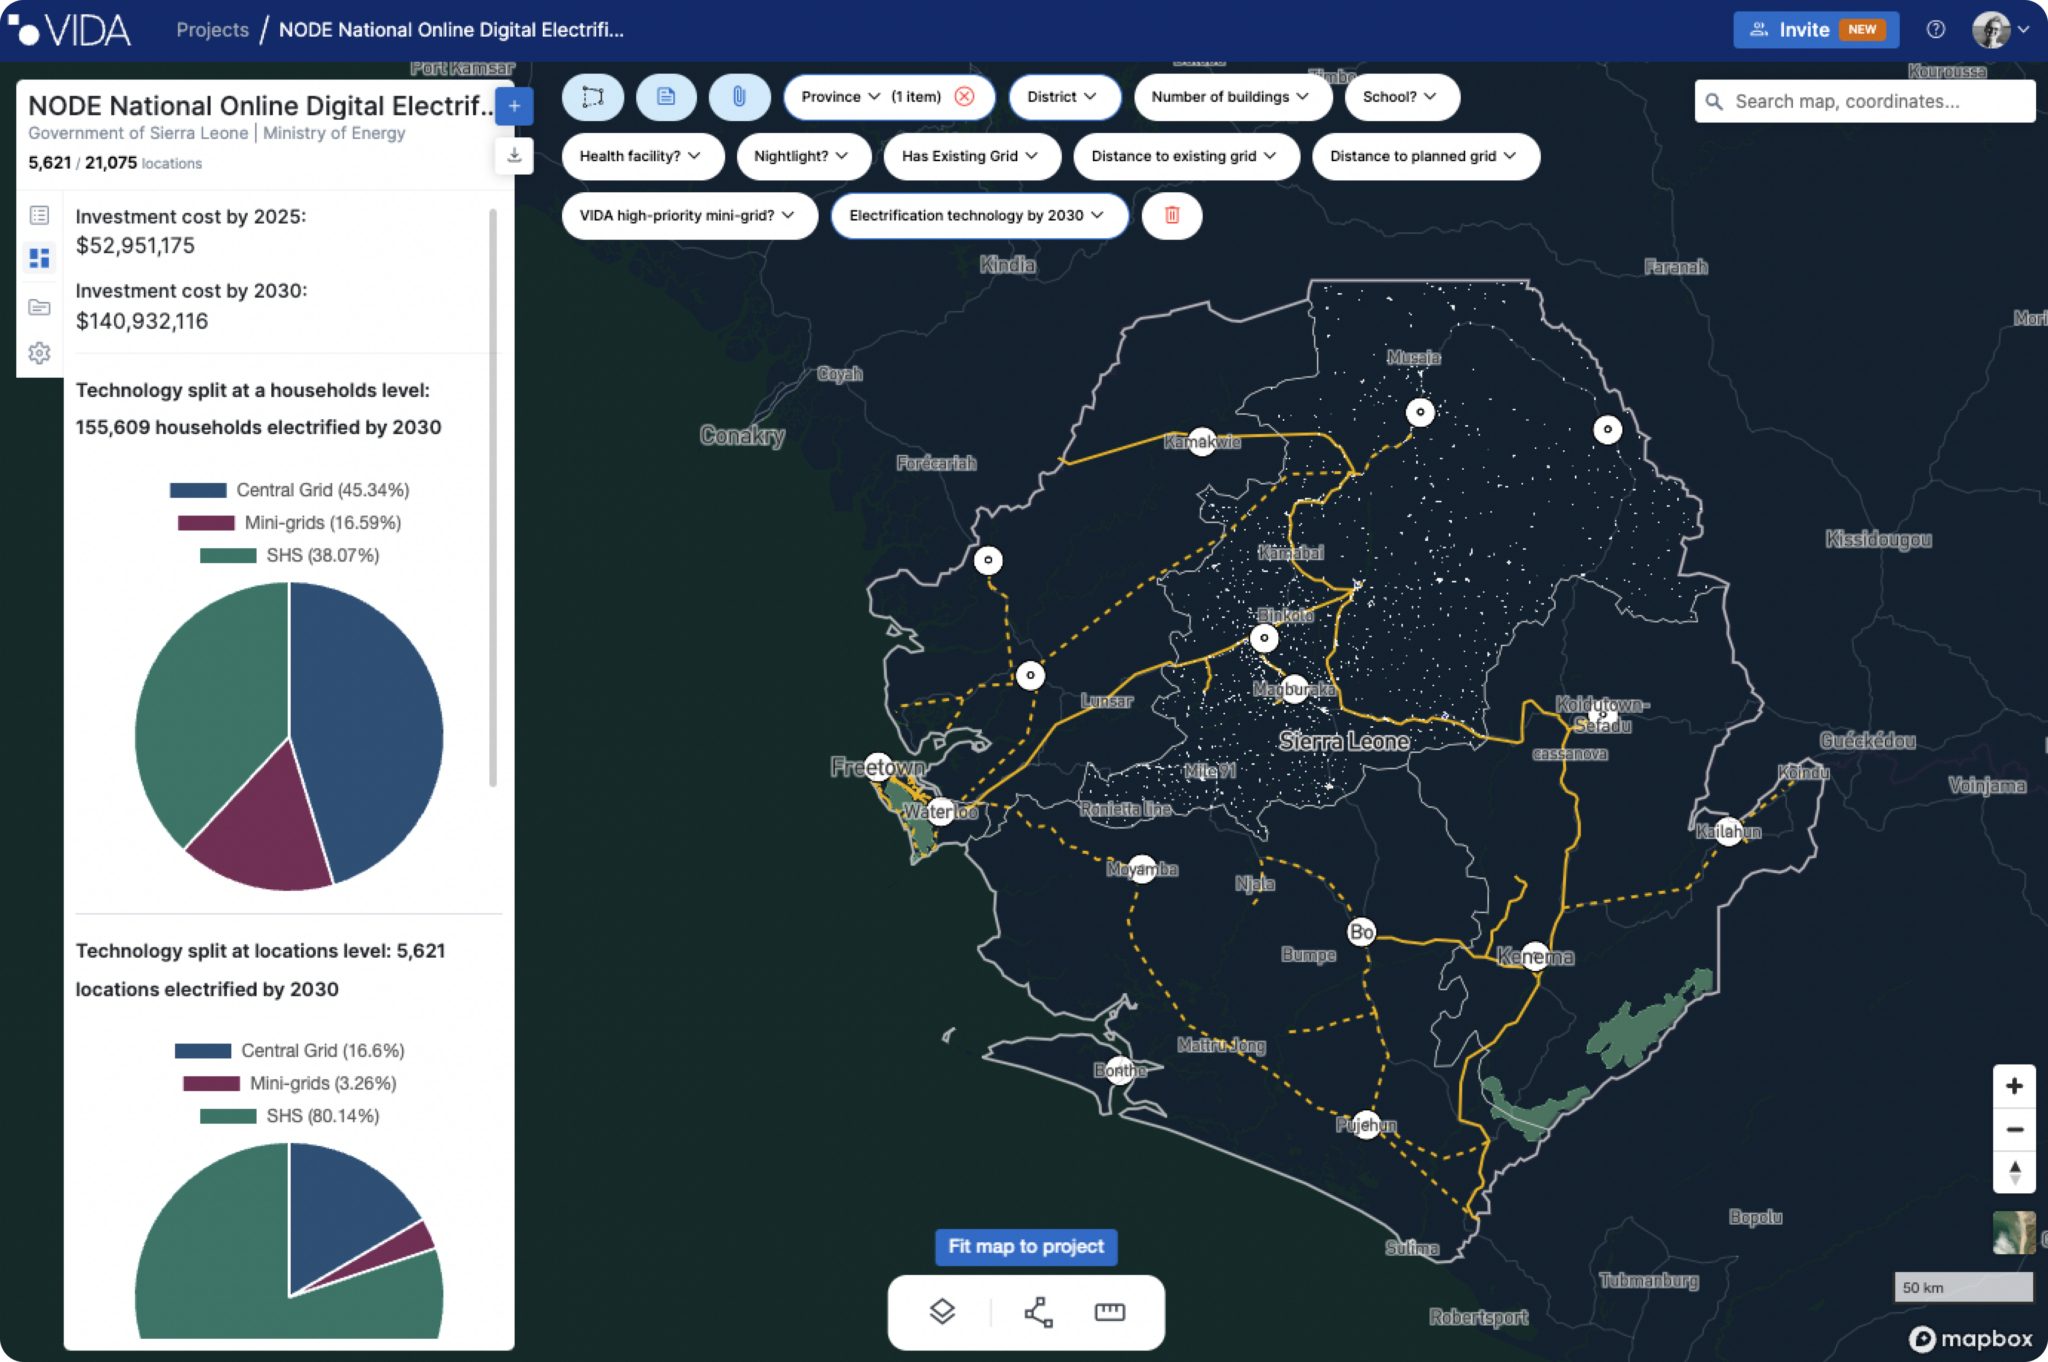This screenshot has width=2048, height=1362.
Task: Toggle Central Grid legend in households chart
Action: tap(289, 490)
